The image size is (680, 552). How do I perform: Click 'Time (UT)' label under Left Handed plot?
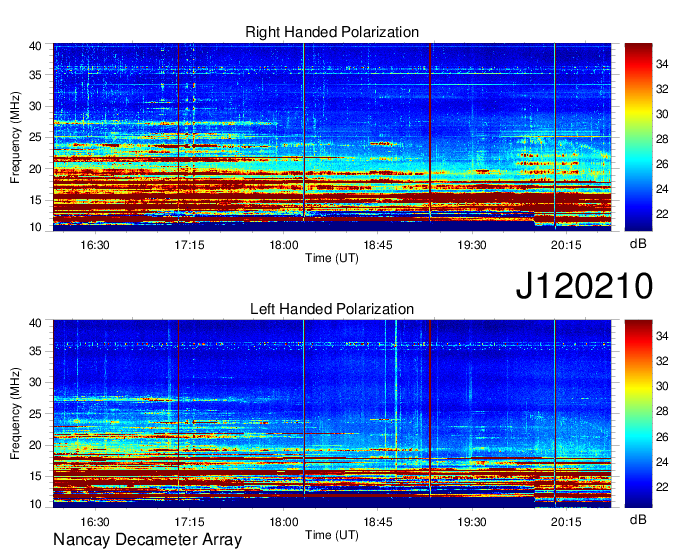[332, 535]
